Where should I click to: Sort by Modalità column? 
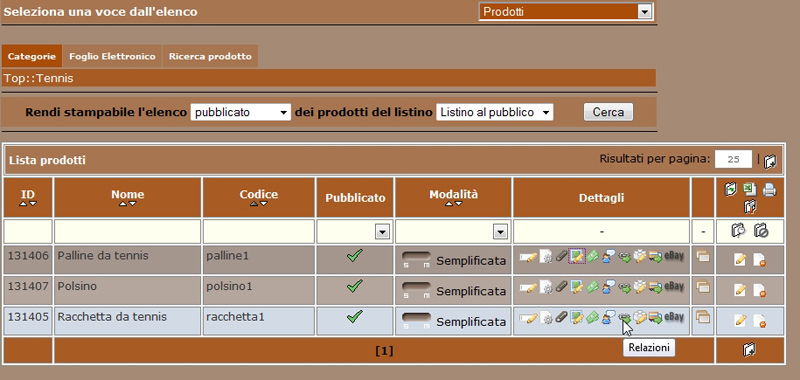coord(454,197)
